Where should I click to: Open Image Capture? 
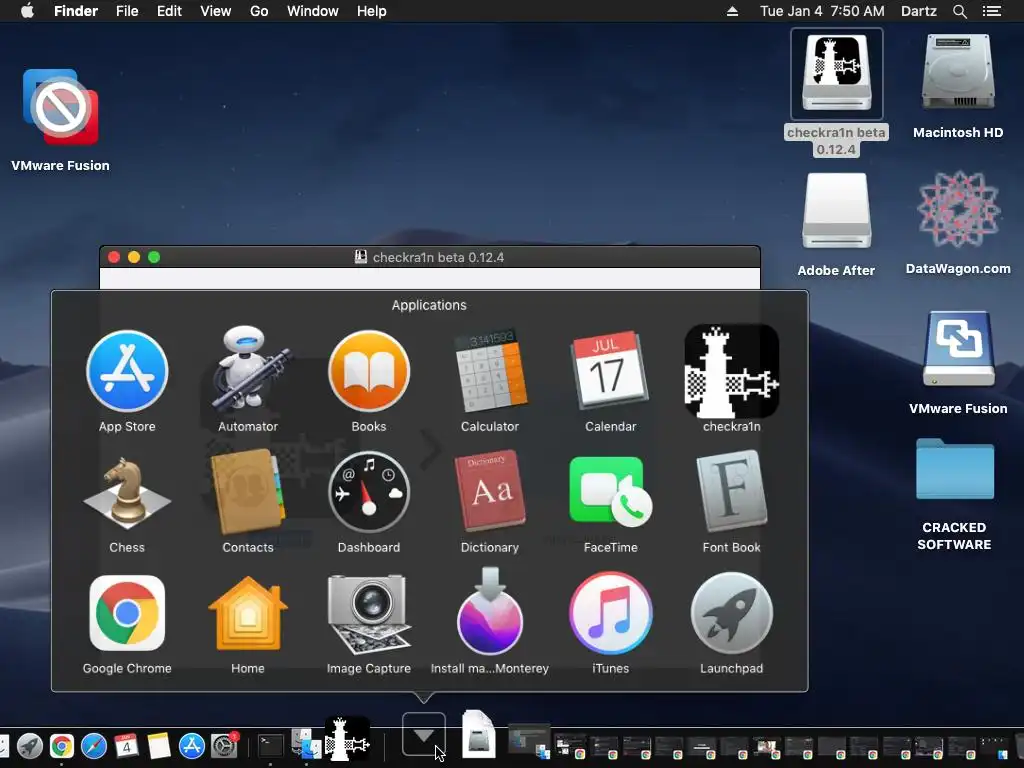[x=369, y=614]
